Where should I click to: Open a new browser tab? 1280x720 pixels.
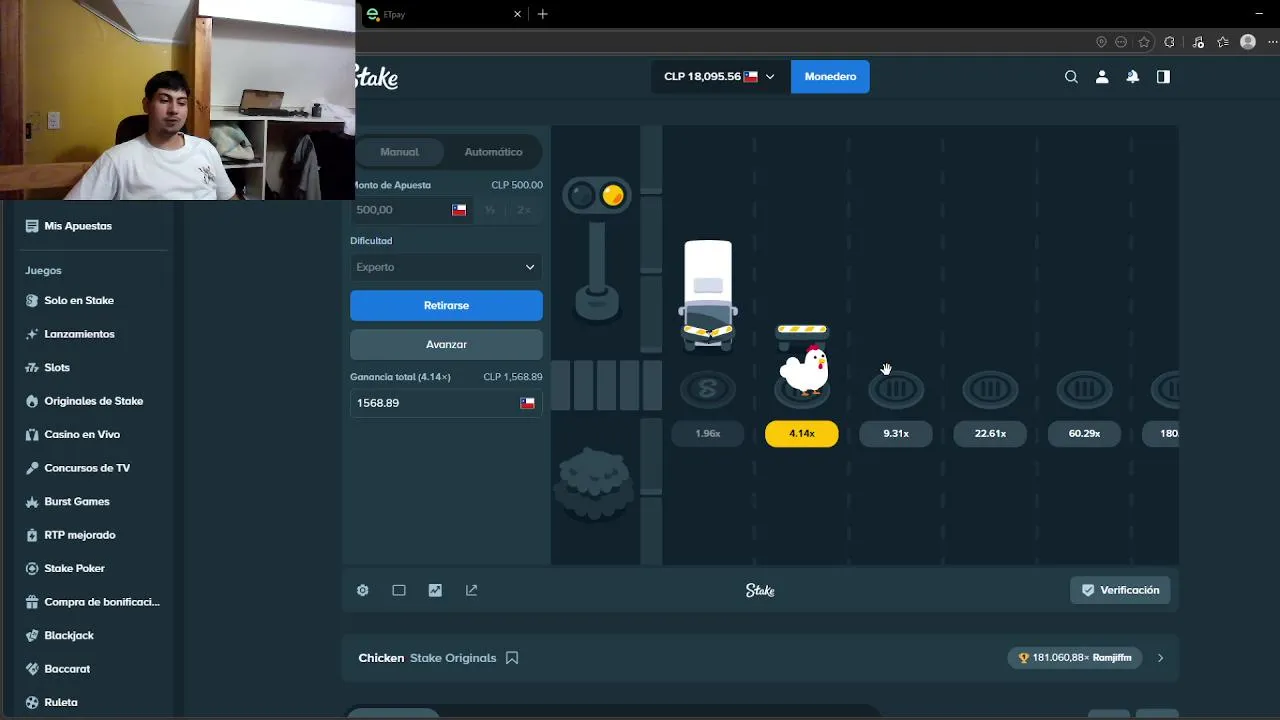tap(542, 14)
